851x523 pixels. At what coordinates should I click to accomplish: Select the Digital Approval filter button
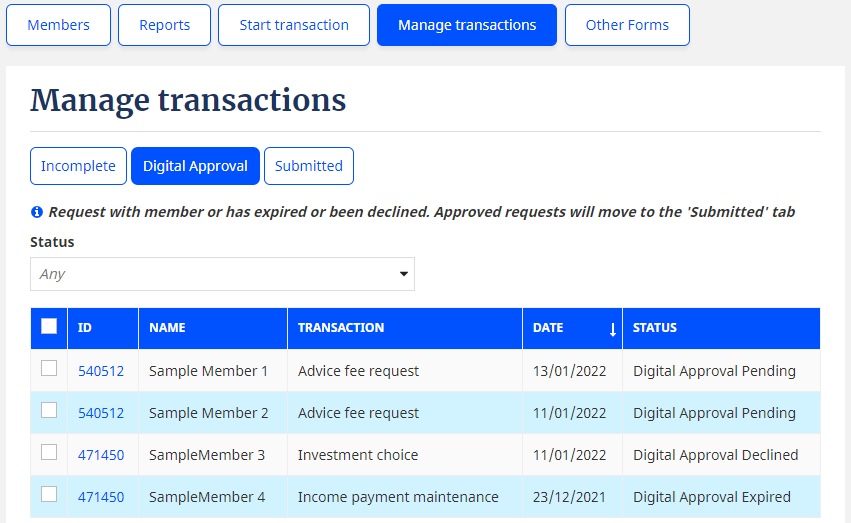(195, 166)
